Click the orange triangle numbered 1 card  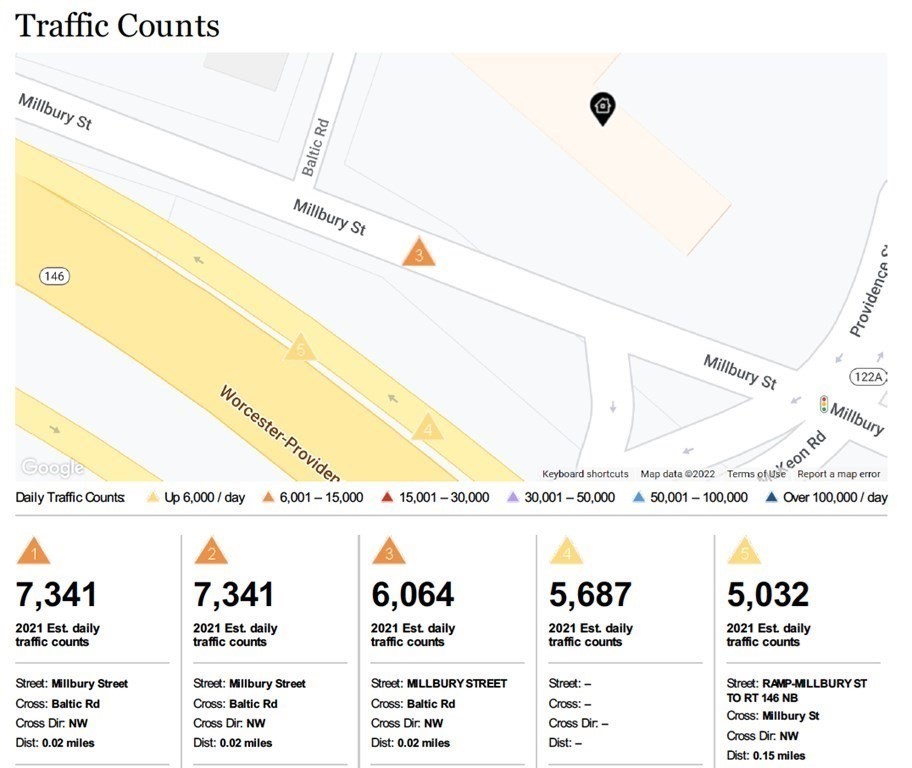pos(34,551)
